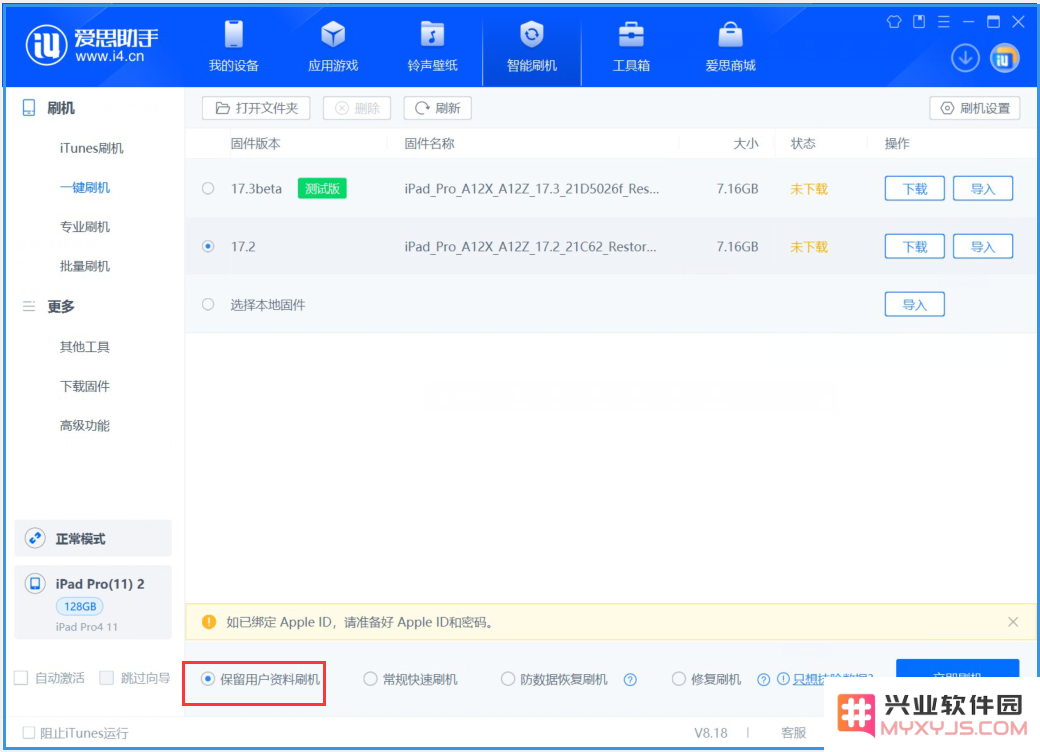Viewport: 1040px width, 752px height.
Task: Click the orange iU account avatar icon
Action: pos(1004,58)
